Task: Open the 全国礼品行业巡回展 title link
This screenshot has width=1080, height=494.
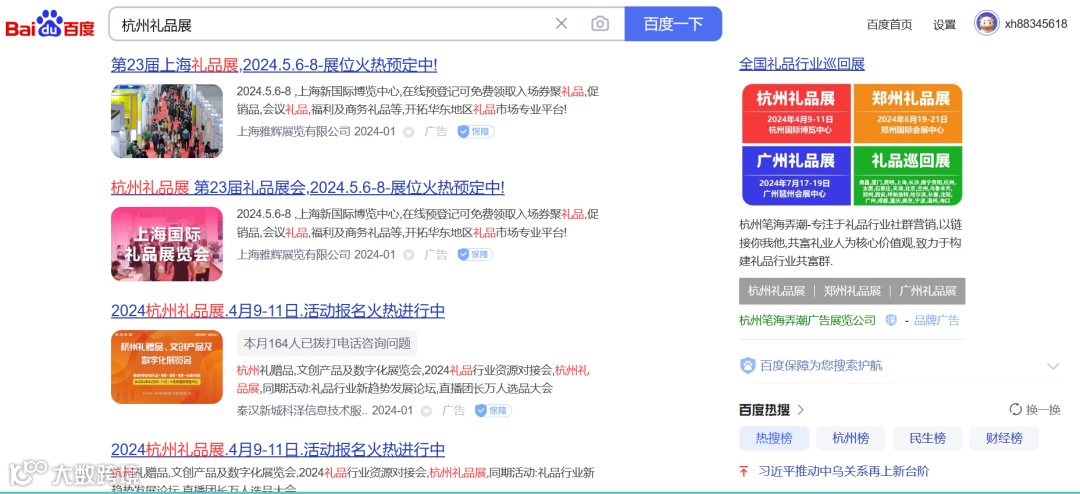Action: (x=802, y=64)
